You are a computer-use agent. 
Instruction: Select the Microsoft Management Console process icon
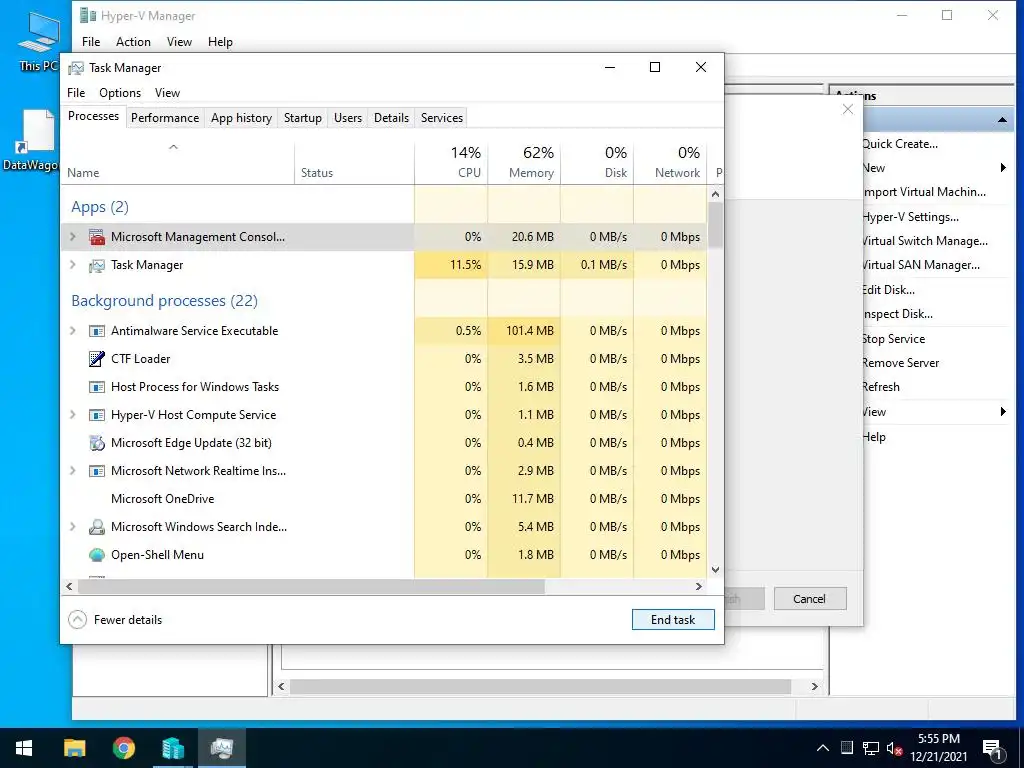(x=97, y=237)
